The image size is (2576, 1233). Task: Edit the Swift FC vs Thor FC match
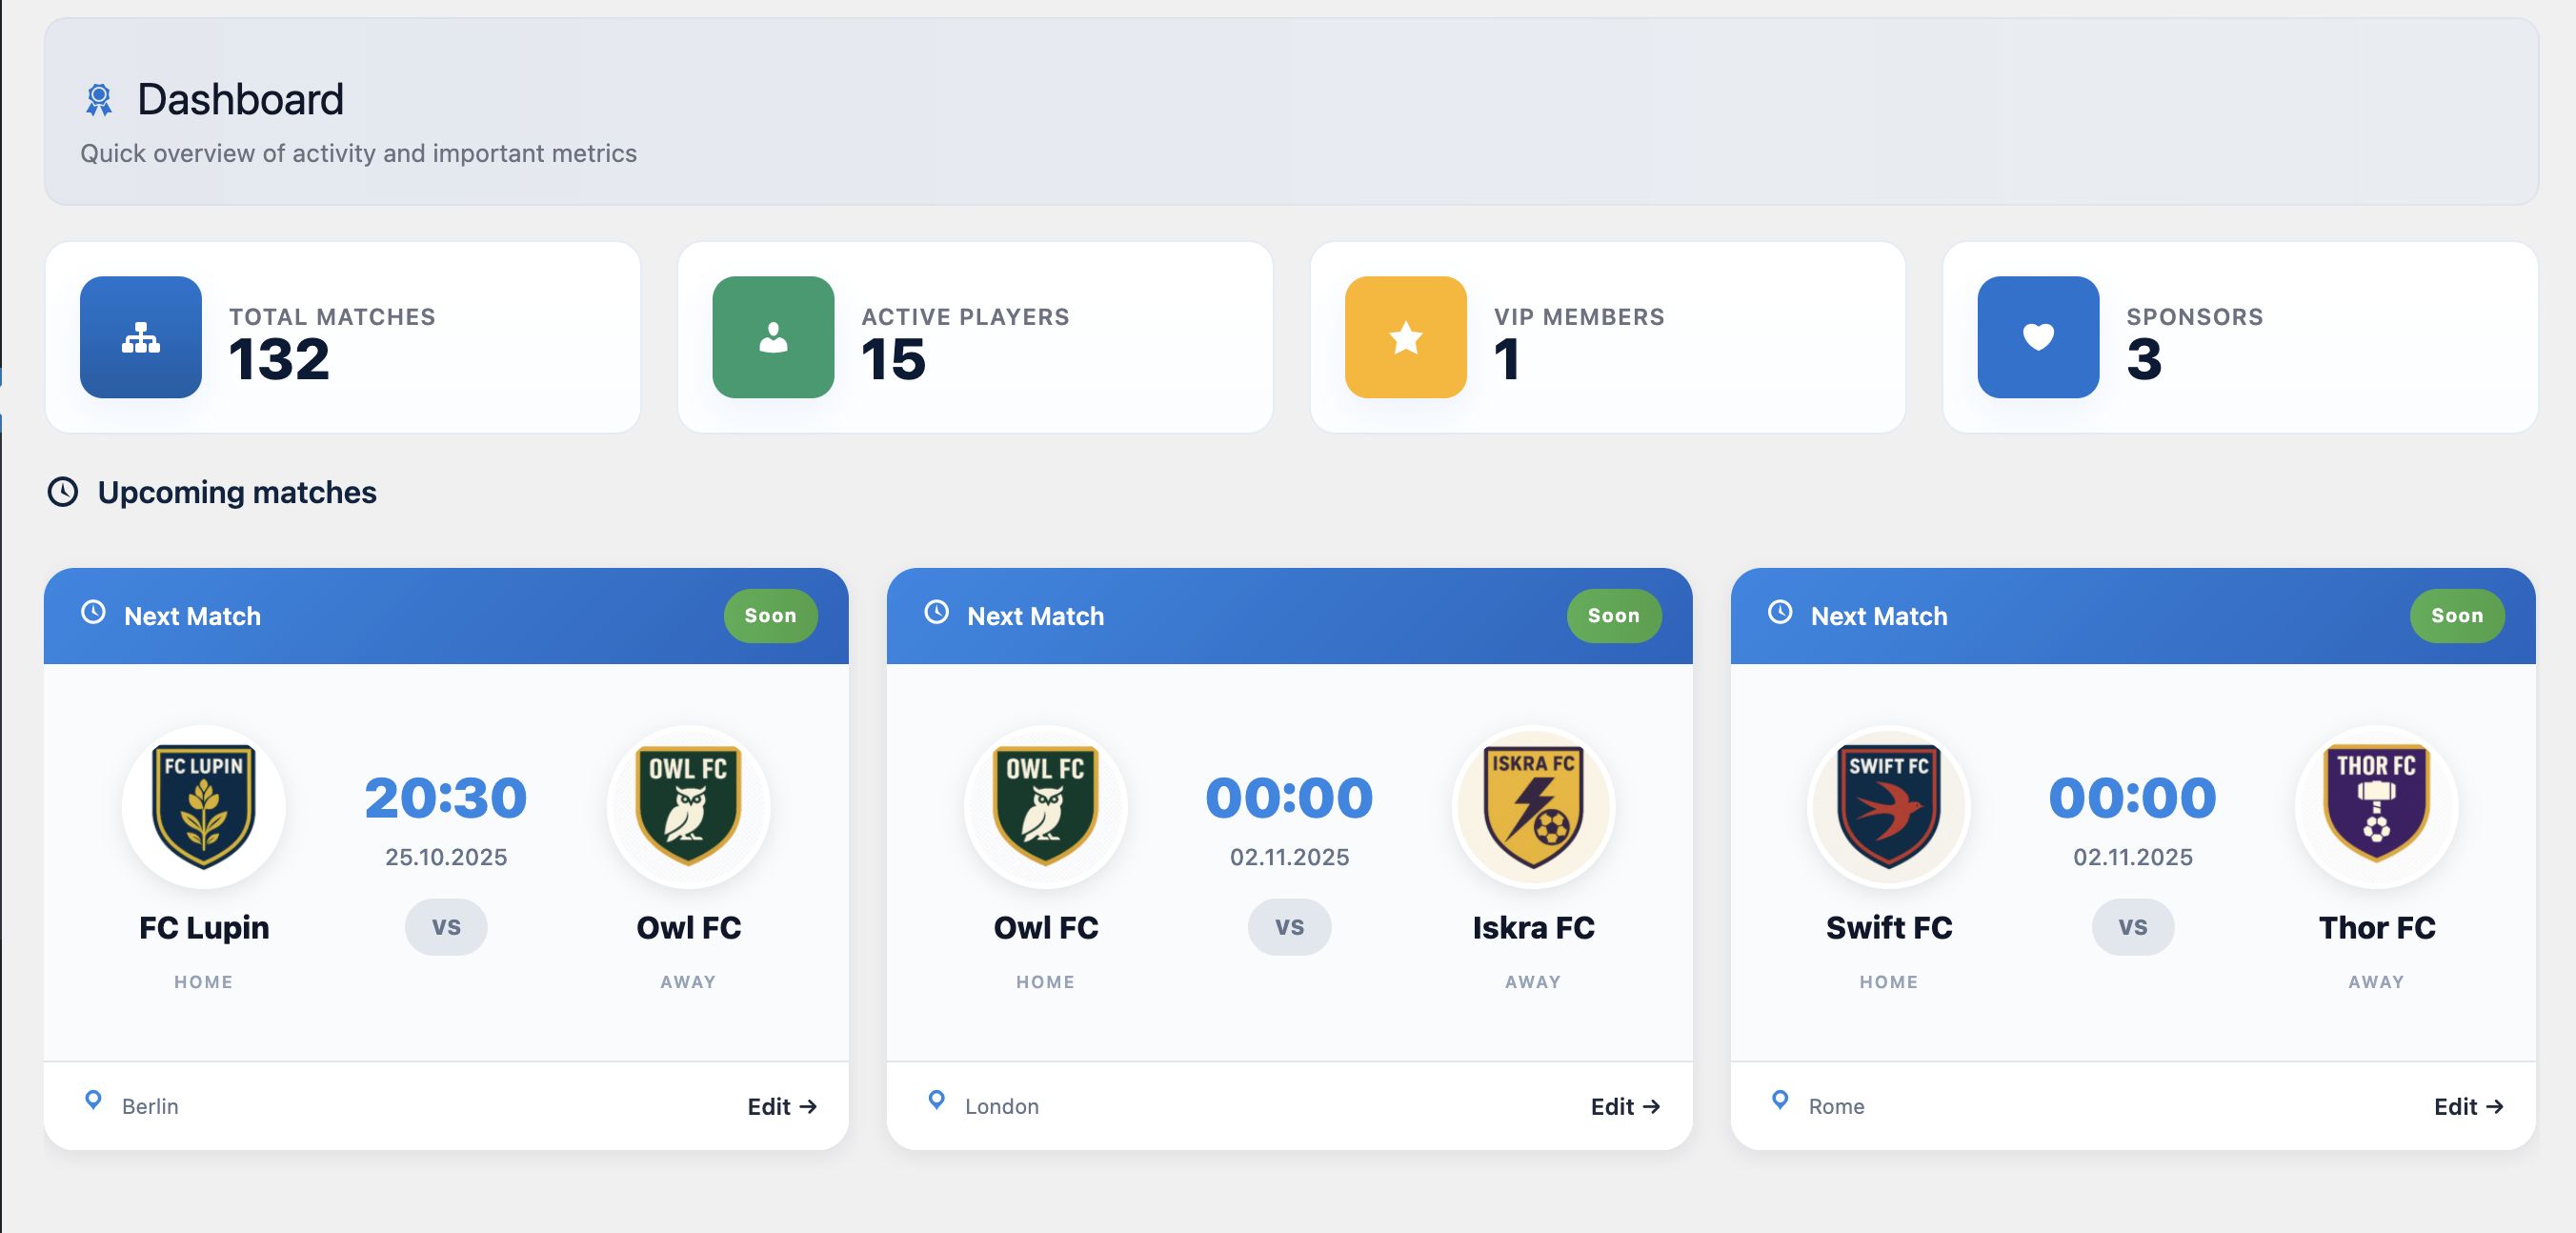[x=2468, y=1106]
